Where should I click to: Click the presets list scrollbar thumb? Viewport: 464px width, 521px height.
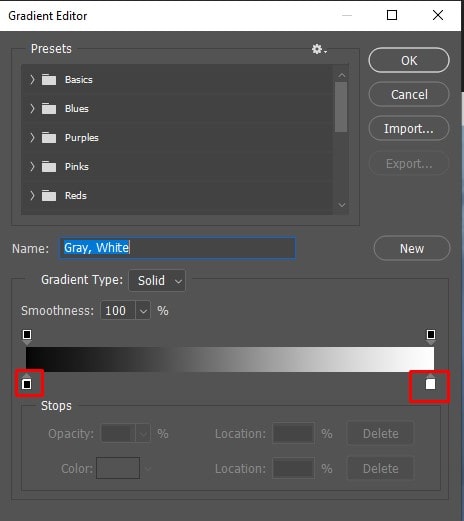pyautogui.click(x=341, y=107)
